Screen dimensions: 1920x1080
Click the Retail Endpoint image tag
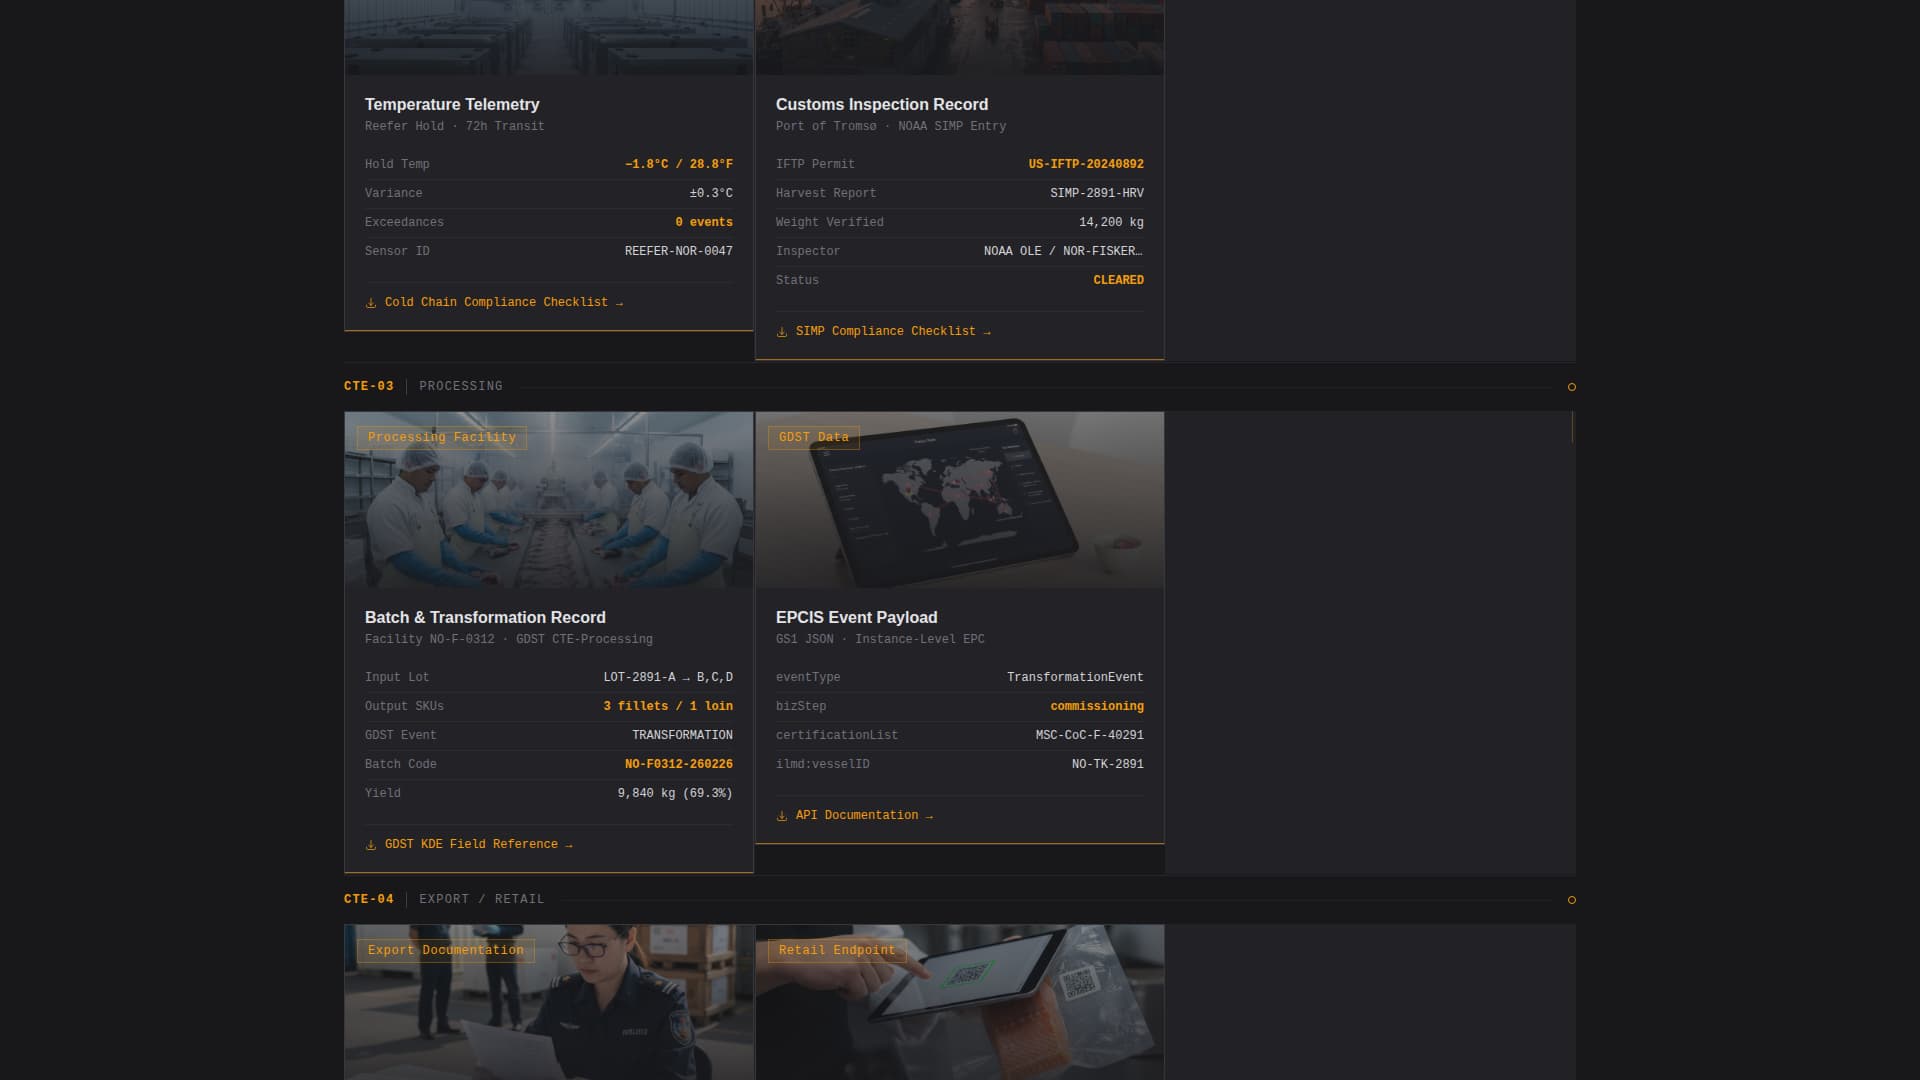836,950
